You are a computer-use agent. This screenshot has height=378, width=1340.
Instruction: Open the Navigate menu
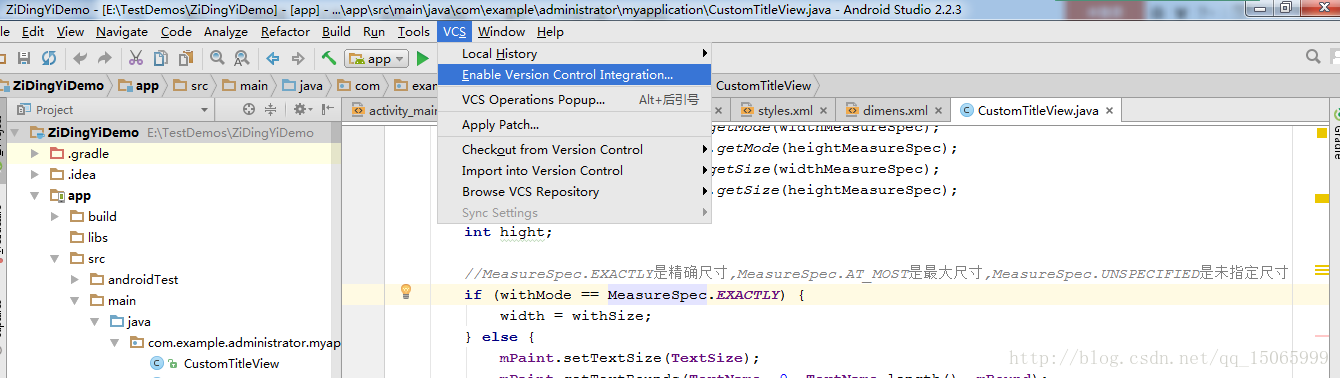tap(122, 32)
